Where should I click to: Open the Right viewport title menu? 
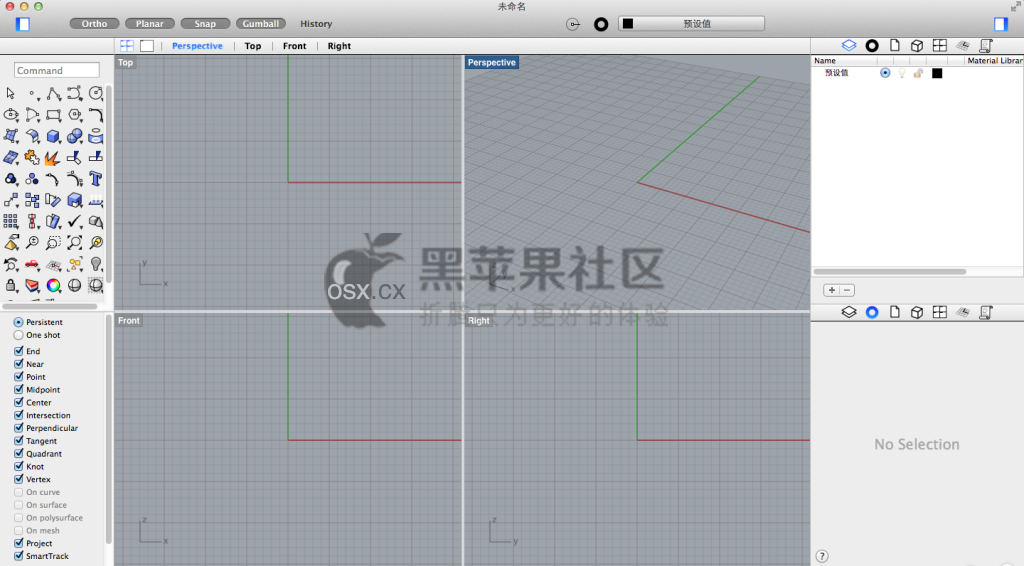pyautogui.click(x=479, y=321)
